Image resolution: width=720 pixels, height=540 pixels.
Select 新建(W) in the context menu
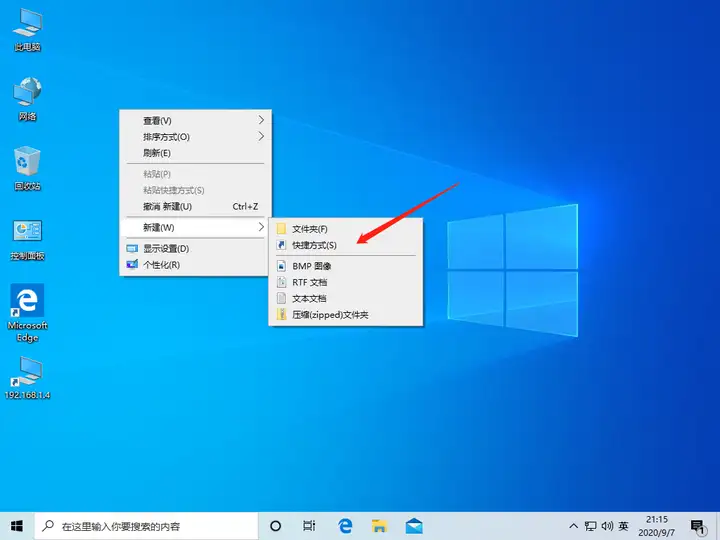click(x=196, y=227)
